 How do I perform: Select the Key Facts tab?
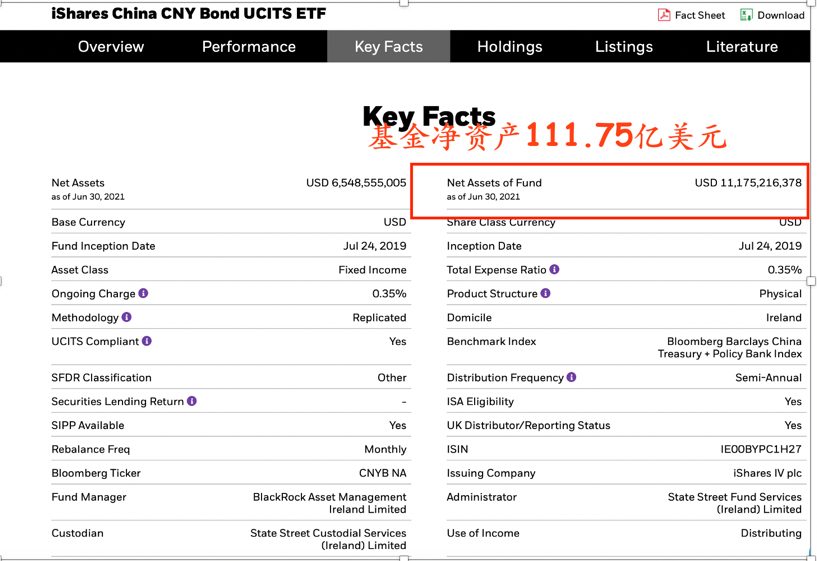tap(388, 47)
